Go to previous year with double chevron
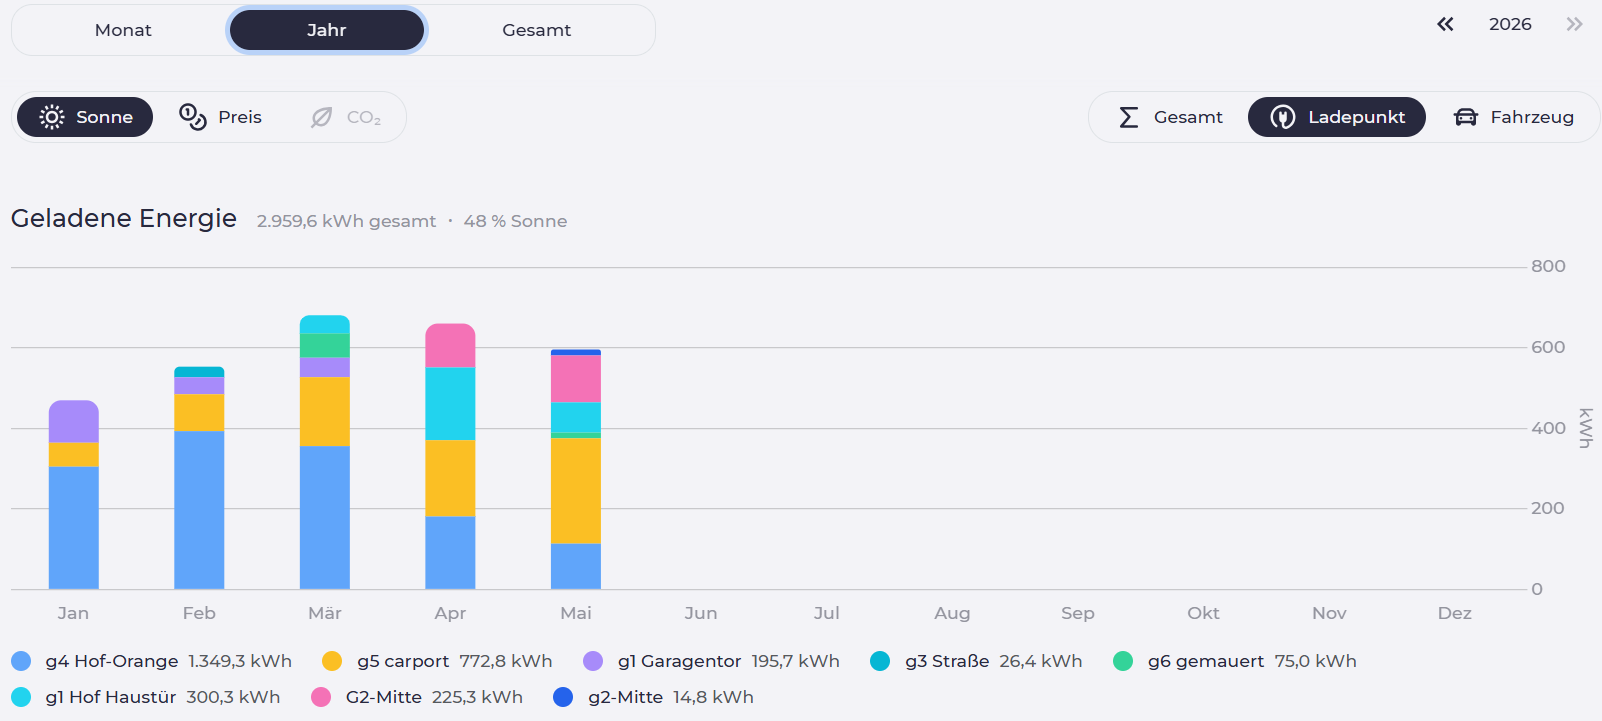This screenshot has width=1602, height=721. point(1445,24)
